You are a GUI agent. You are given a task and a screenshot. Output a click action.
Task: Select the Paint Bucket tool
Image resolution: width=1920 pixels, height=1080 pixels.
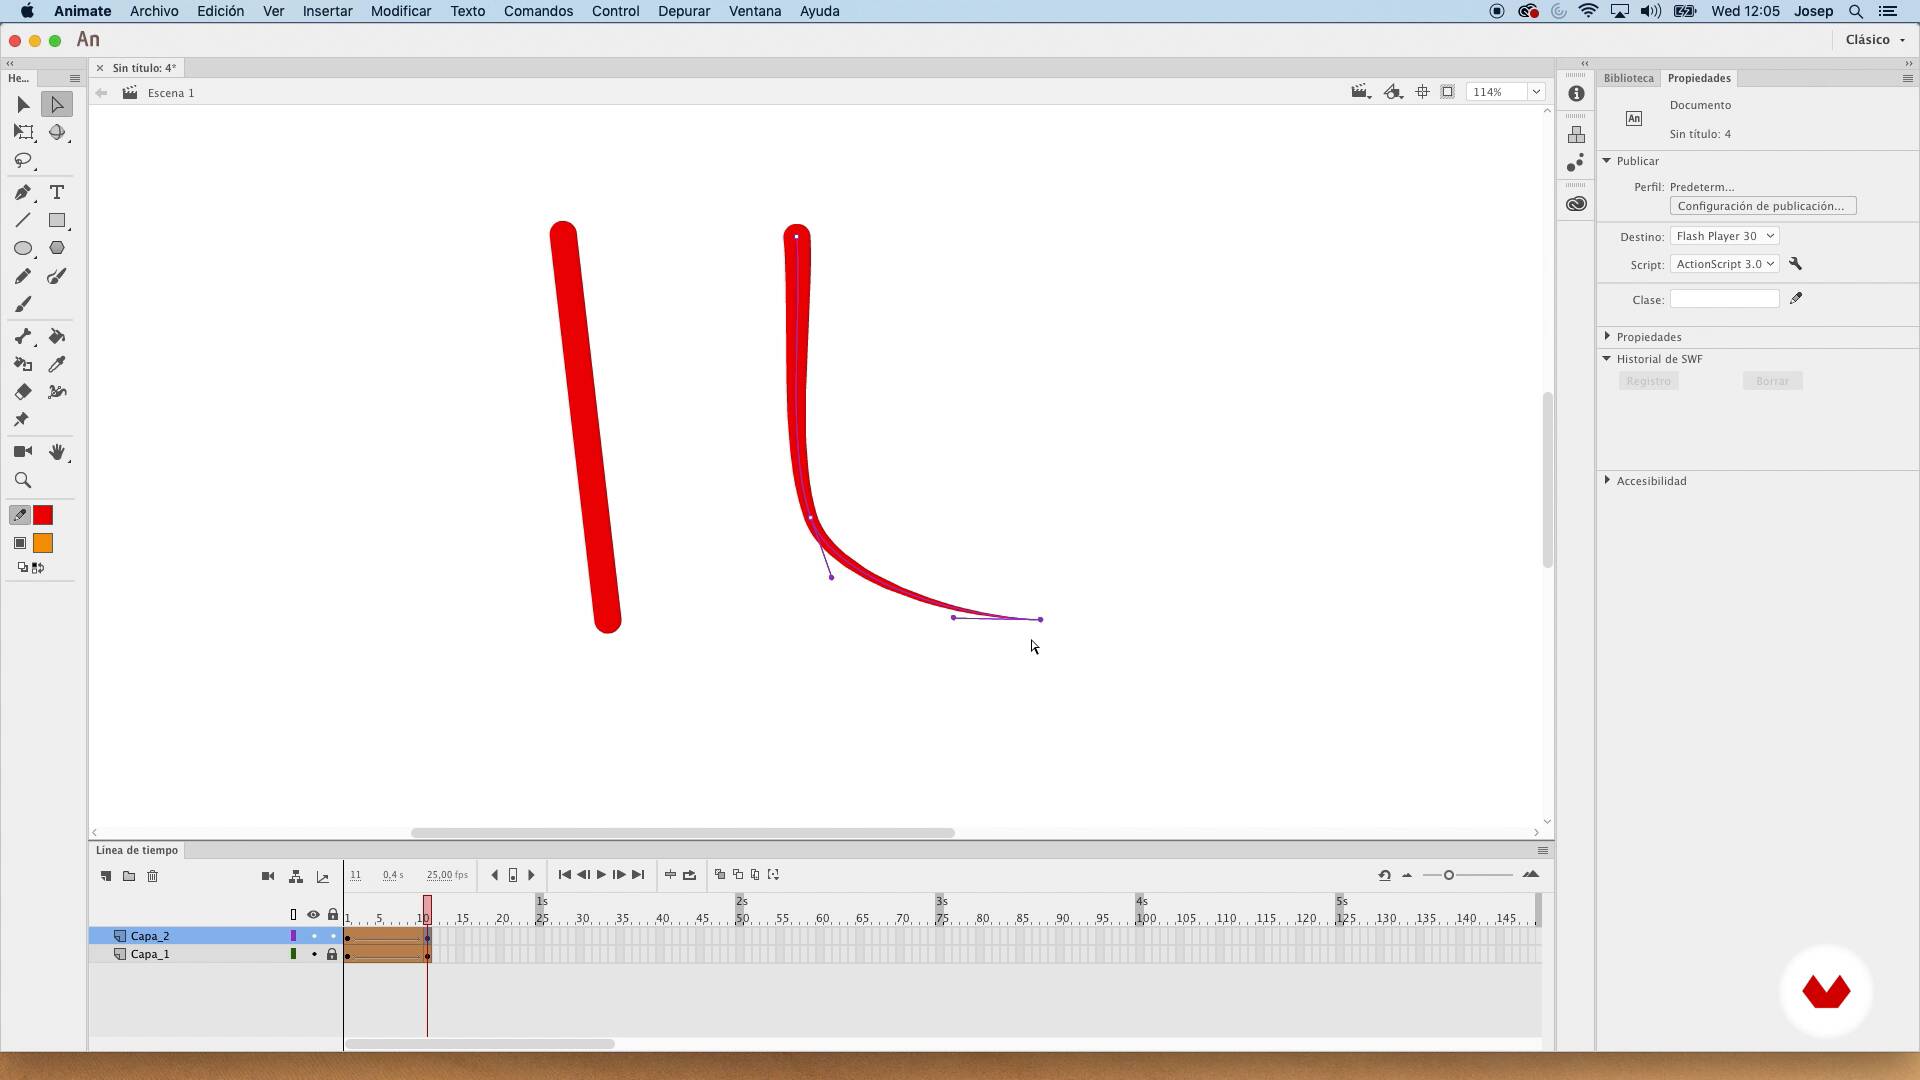click(57, 337)
